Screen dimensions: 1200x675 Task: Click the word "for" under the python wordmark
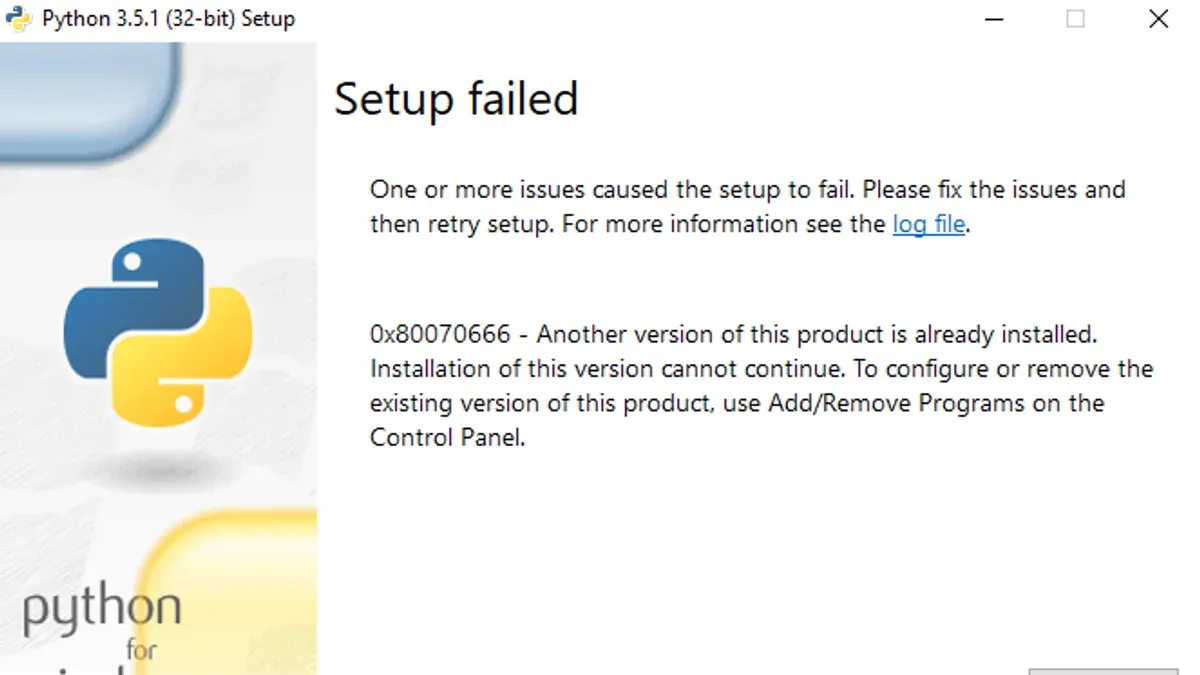[142, 650]
